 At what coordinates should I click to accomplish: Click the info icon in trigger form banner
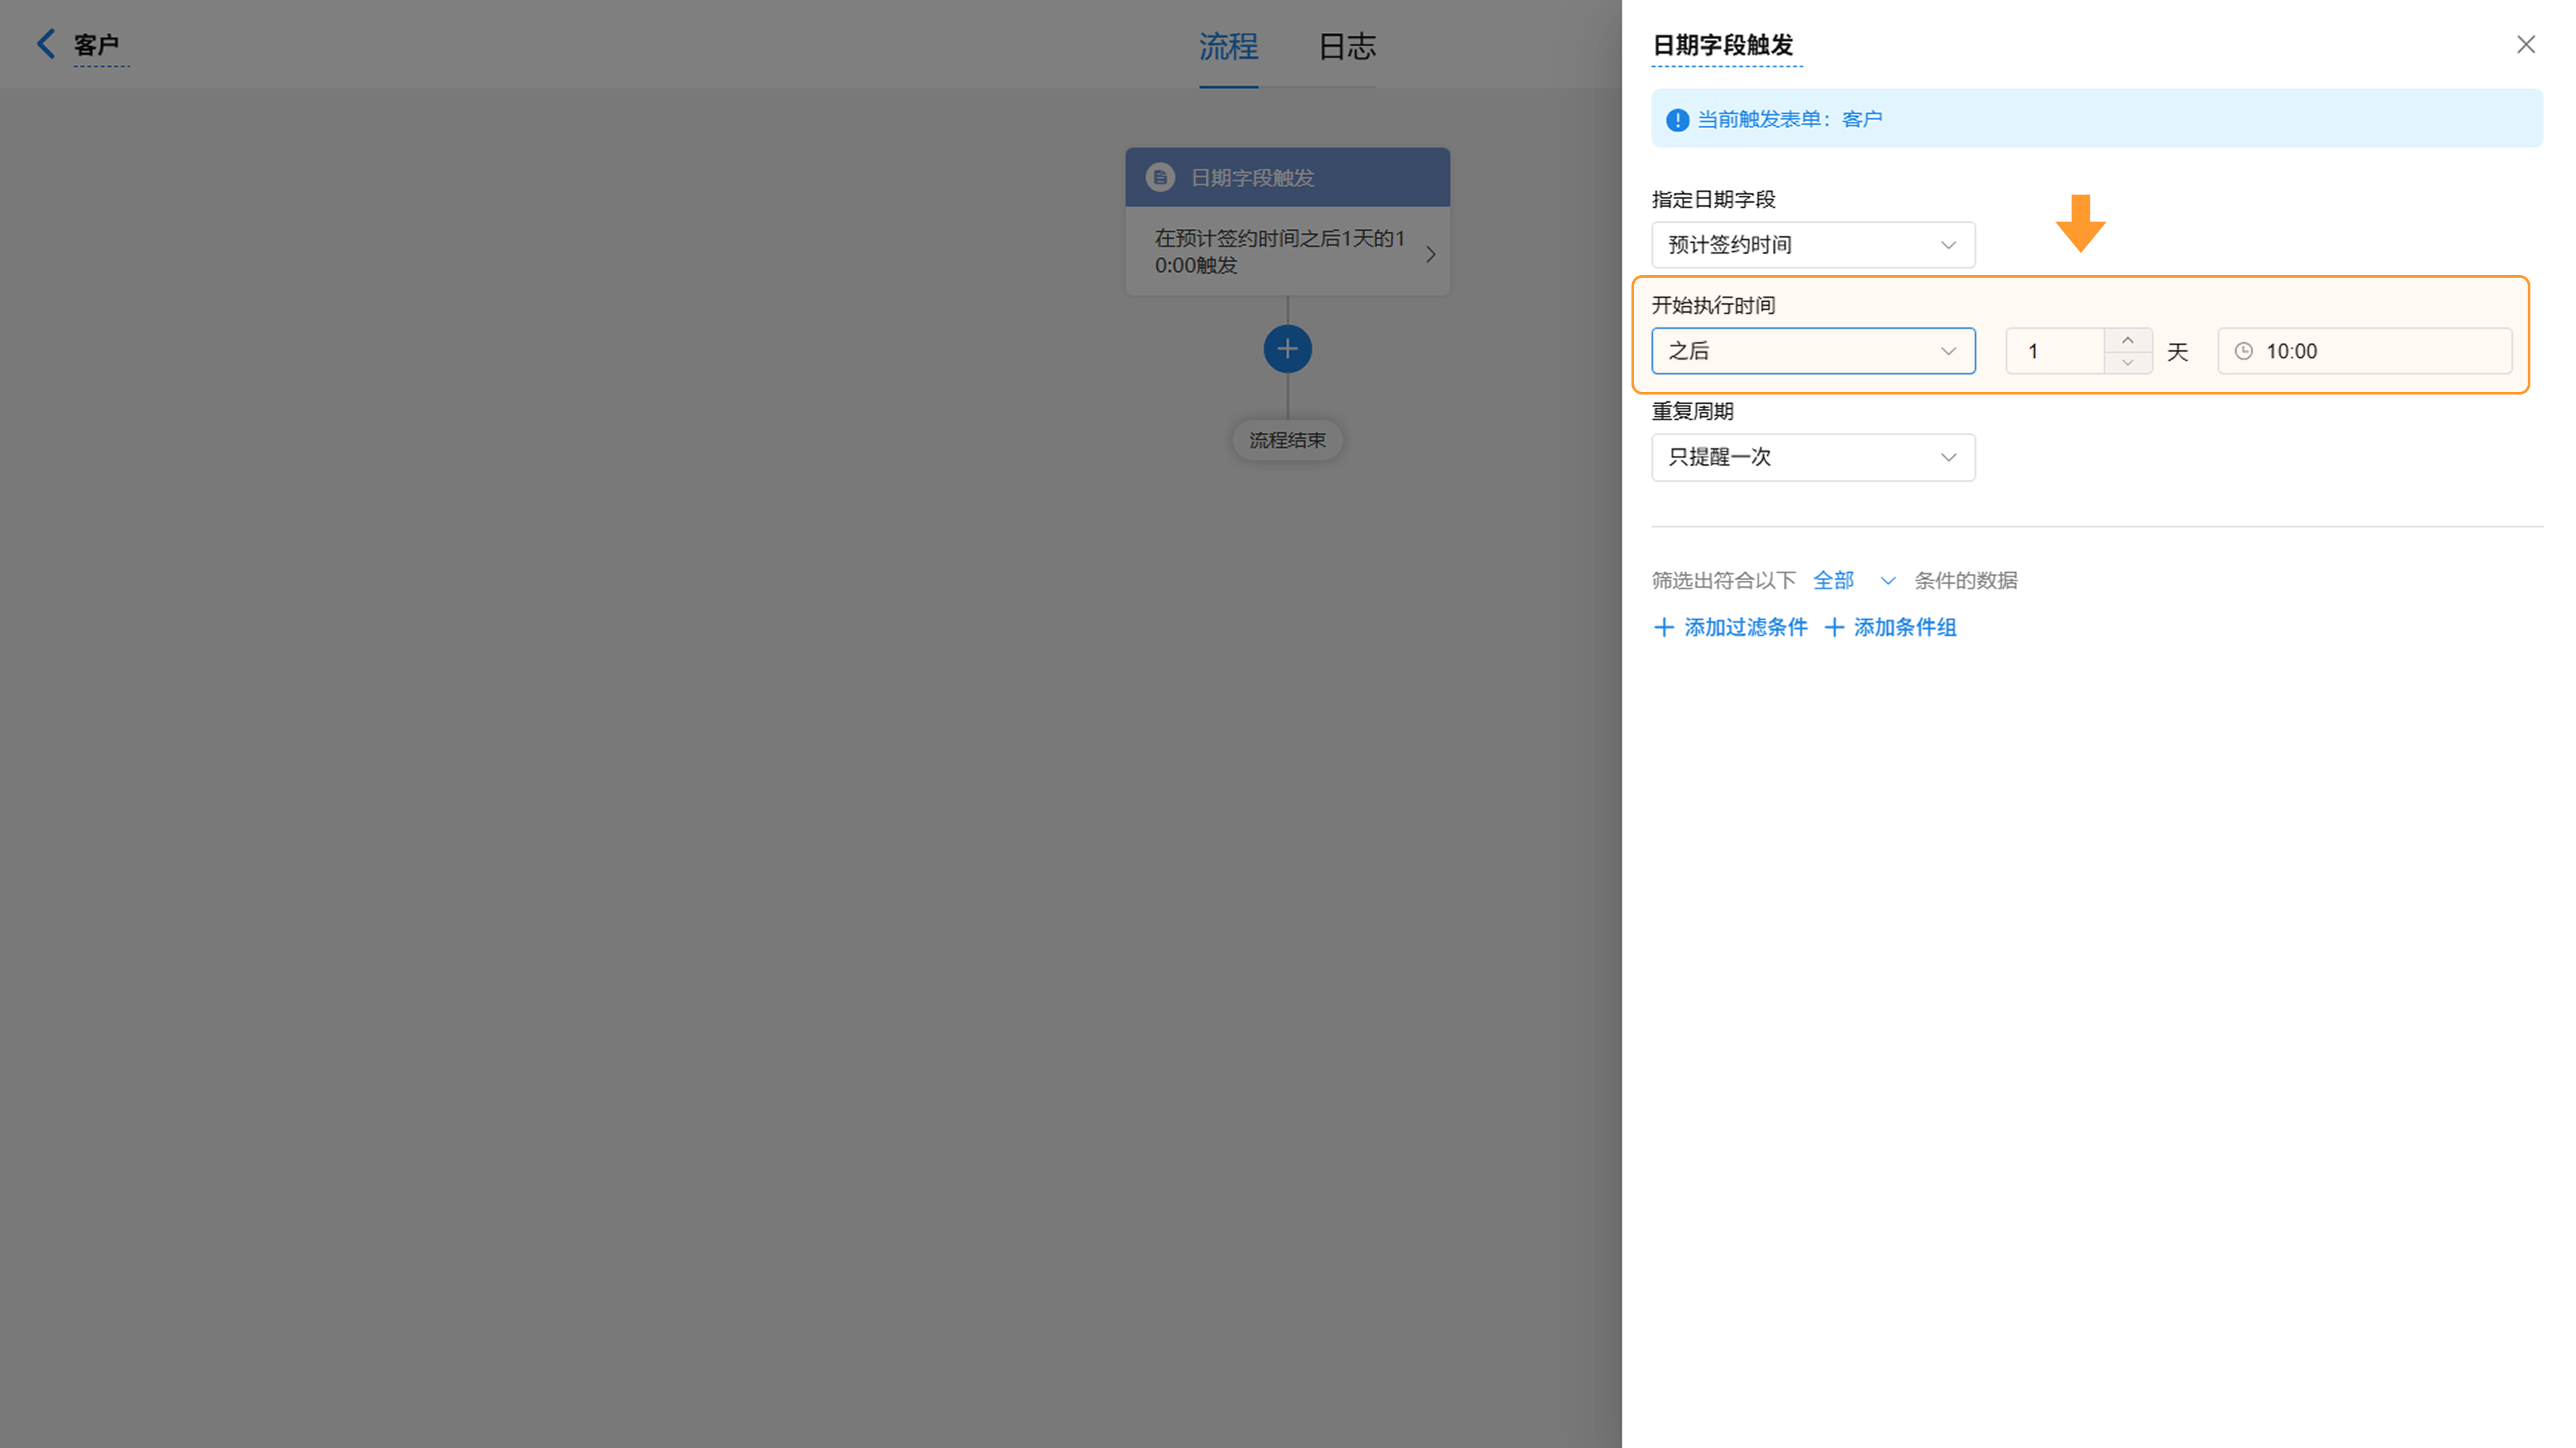(1677, 120)
